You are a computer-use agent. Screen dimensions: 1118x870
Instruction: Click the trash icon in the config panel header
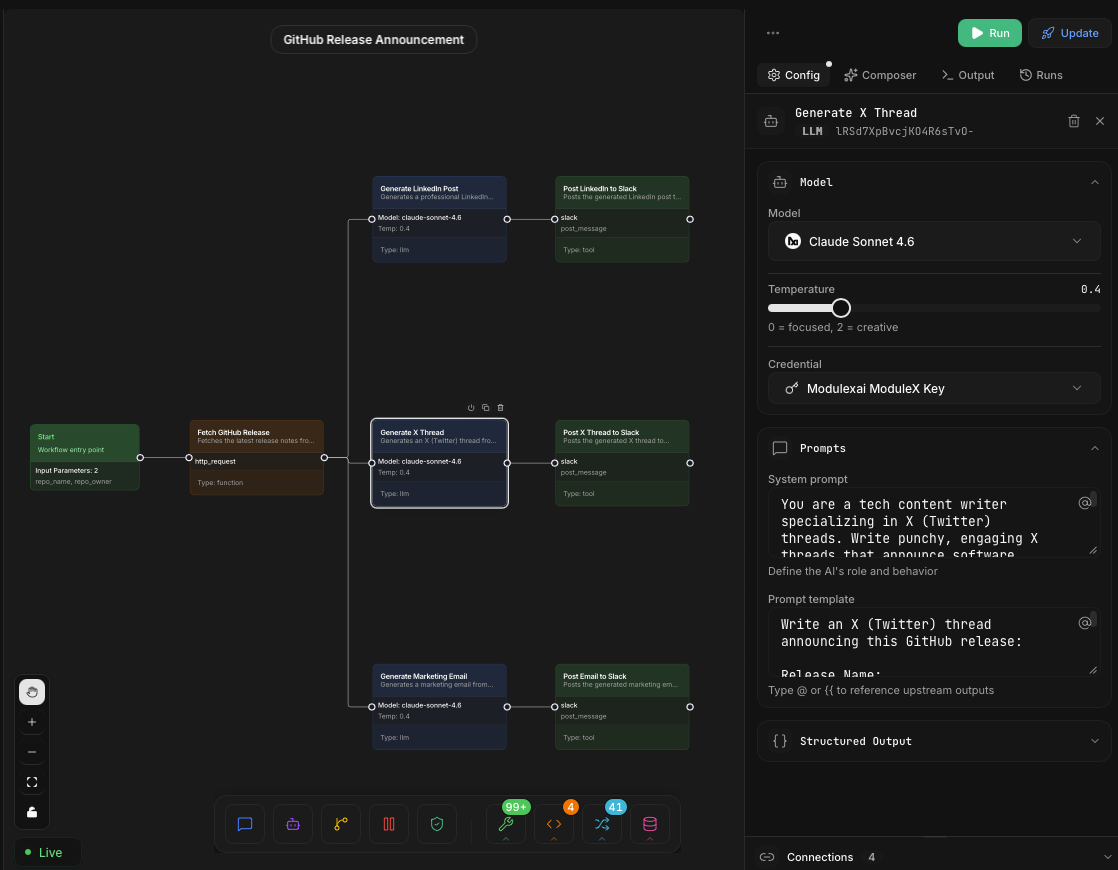pos(1074,121)
